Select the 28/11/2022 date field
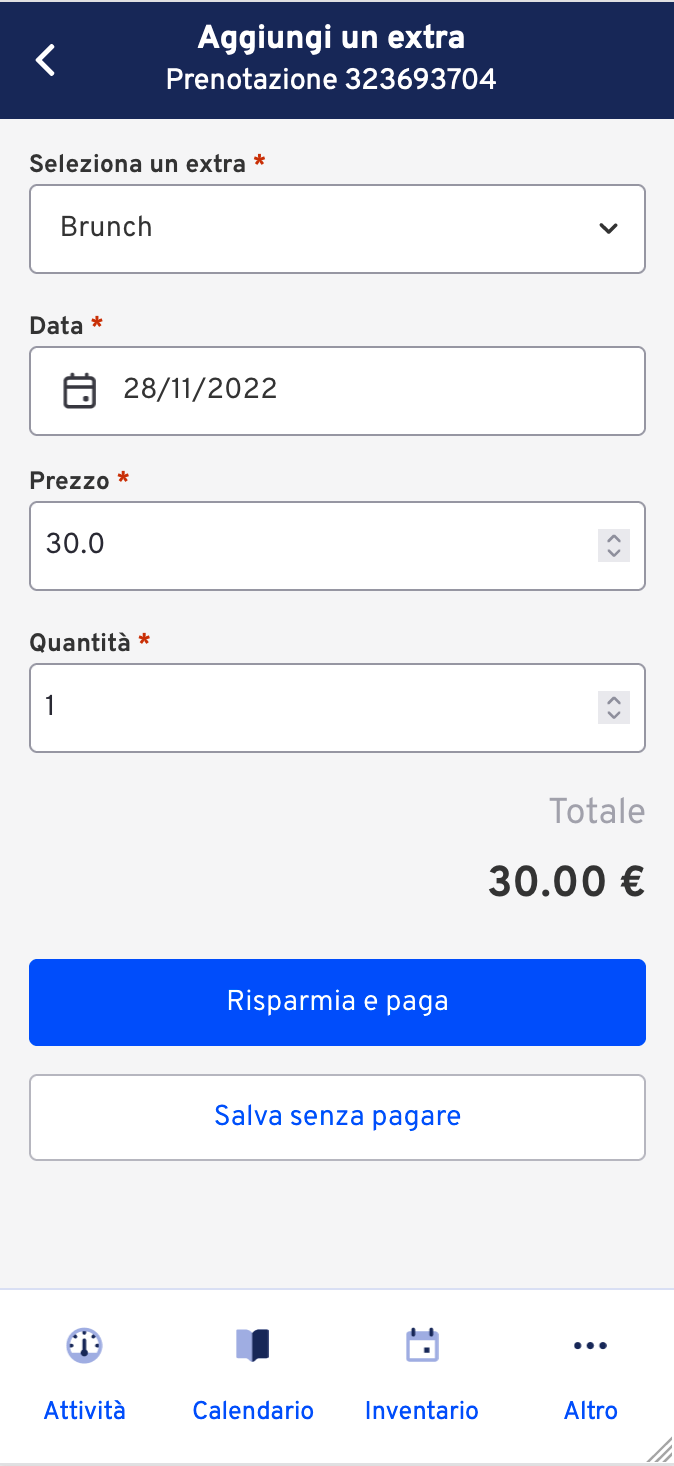 tap(337, 391)
